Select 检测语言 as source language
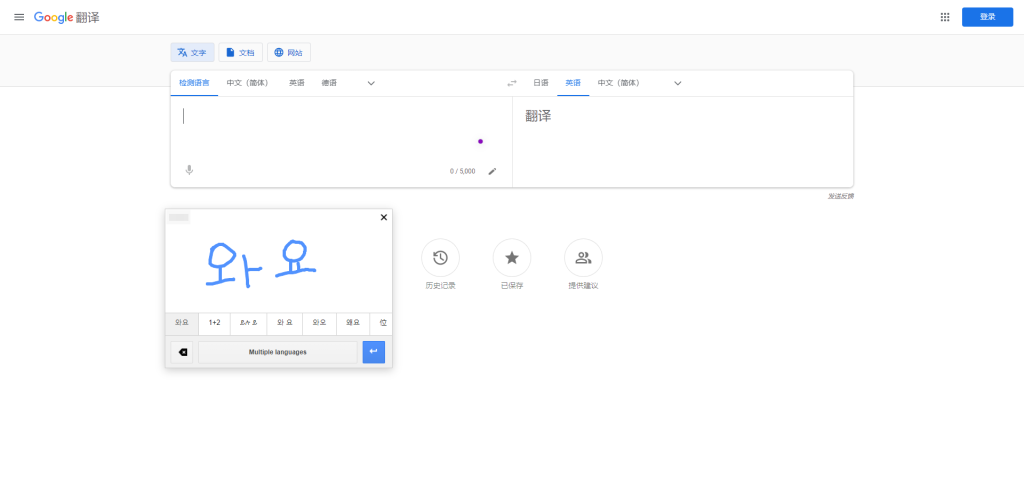This screenshot has width=1024, height=500. tap(195, 83)
